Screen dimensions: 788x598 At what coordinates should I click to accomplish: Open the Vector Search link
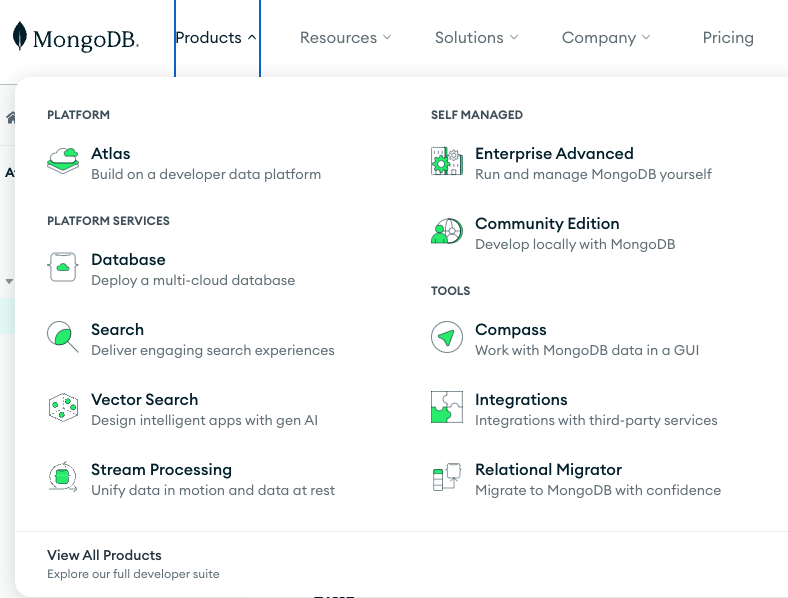click(145, 400)
